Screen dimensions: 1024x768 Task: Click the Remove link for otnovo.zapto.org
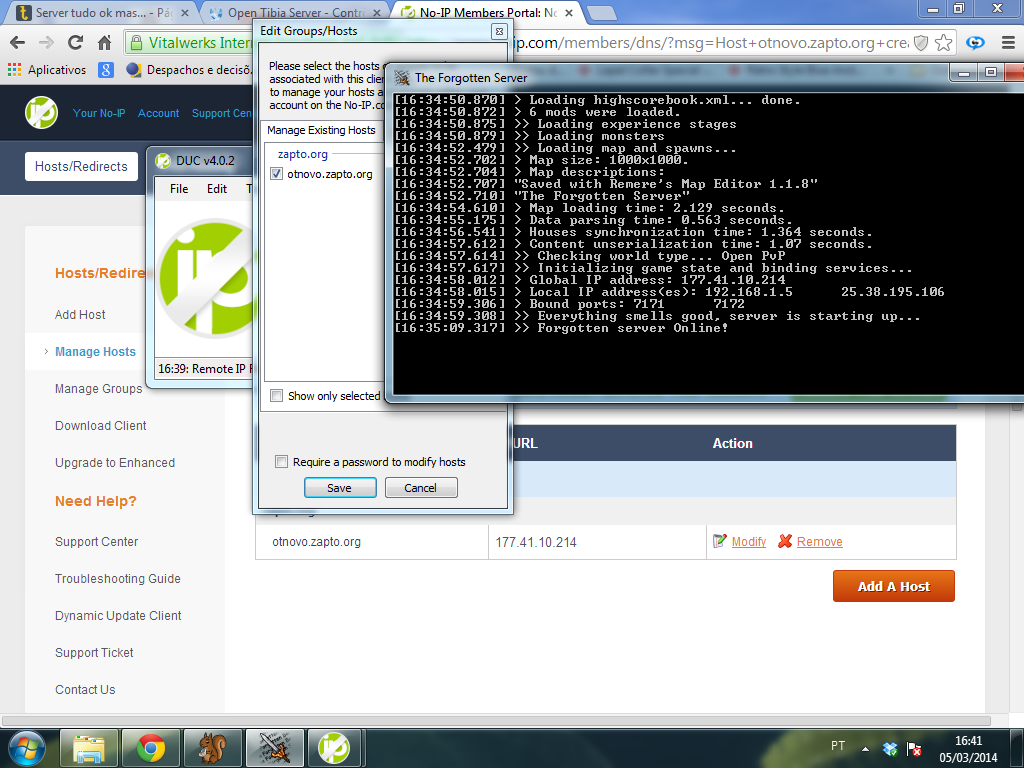(820, 542)
